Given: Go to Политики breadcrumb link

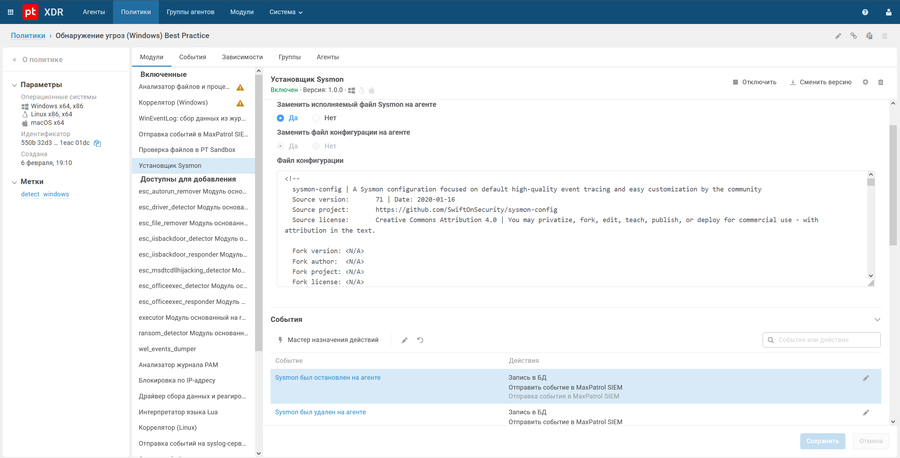Looking at the screenshot, I should point(28,36).
